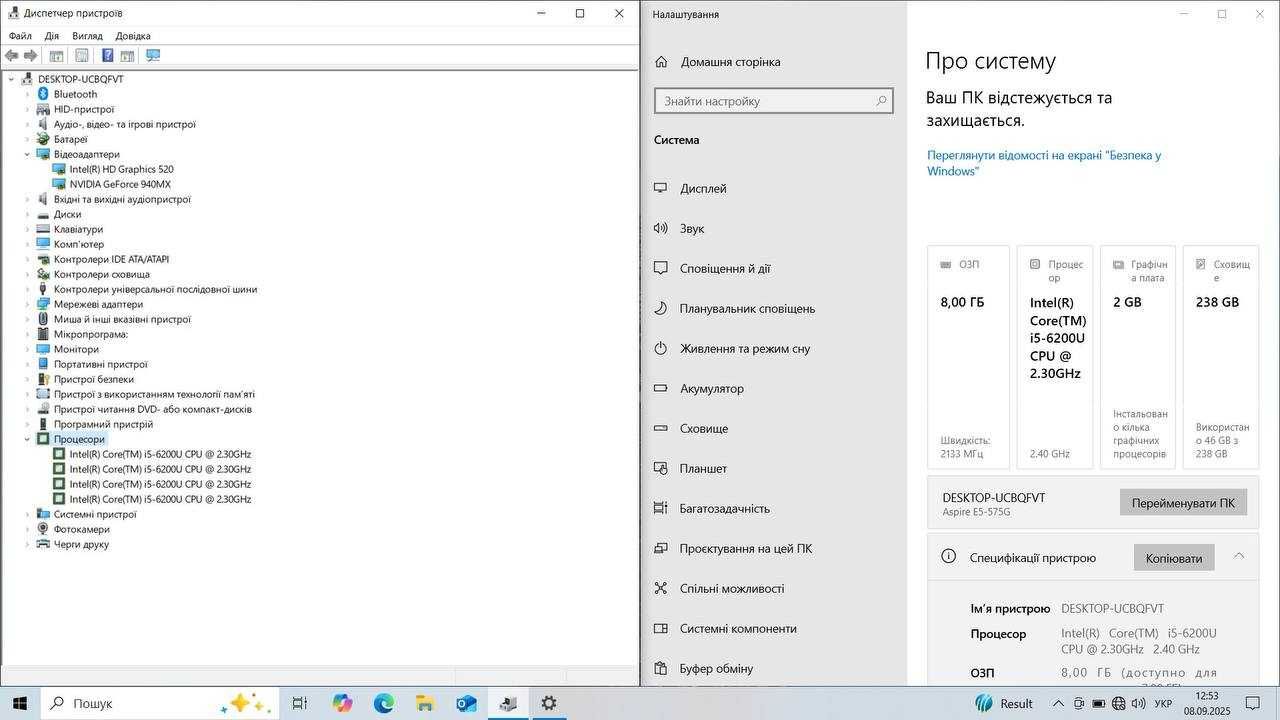1280x720 pixels.
Task: Collapse the Відеоадаптери tree node
Action: coord(28,154)
